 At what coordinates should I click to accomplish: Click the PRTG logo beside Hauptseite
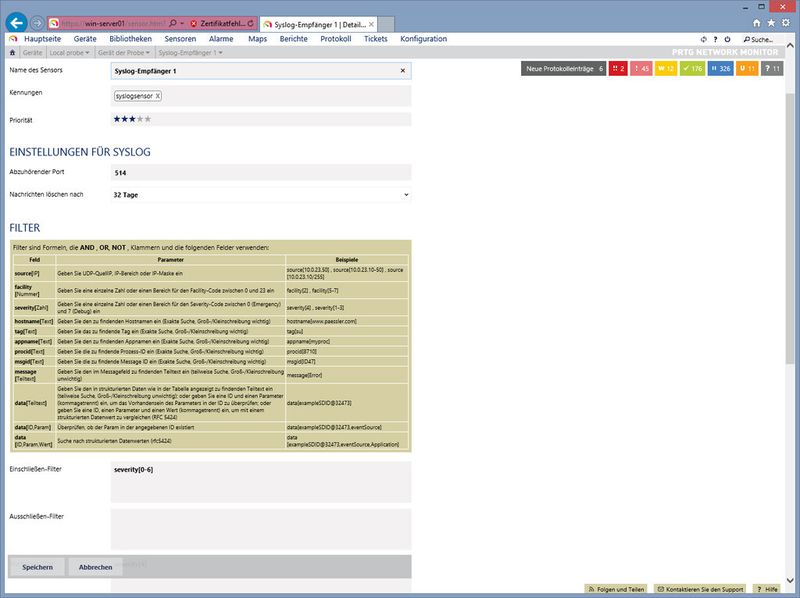point(14,39)
